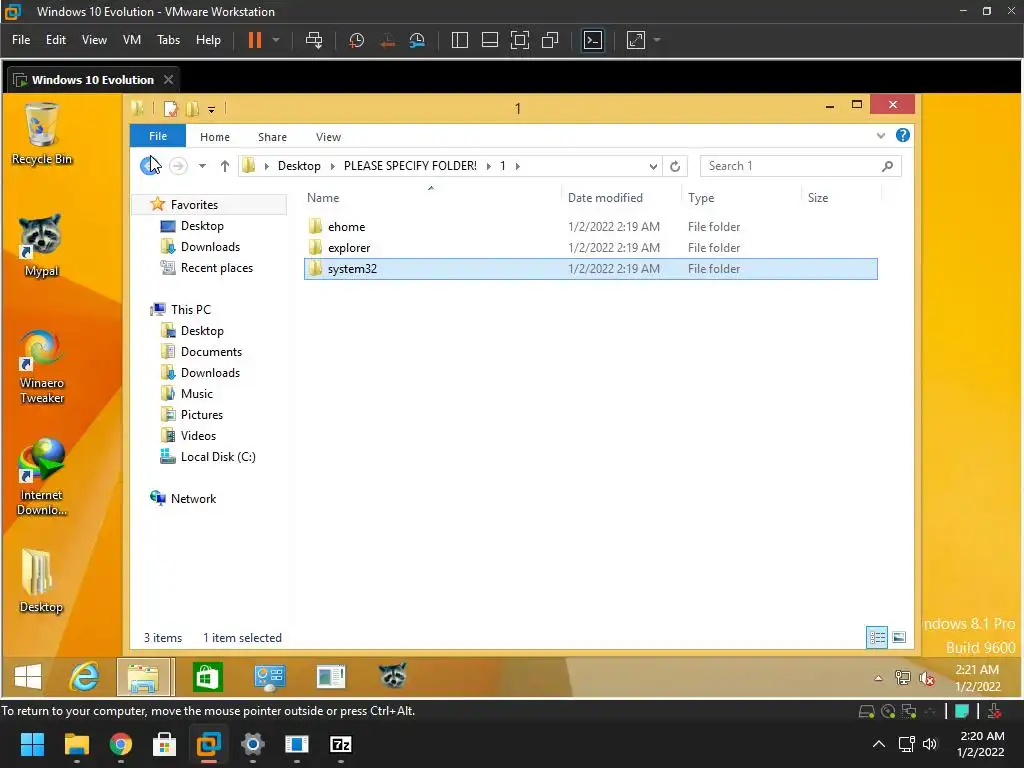Image resolution: width=1024 pixels, height=768 pixels.
Task: Open the VMware snapshot manager
Action: pyautogui.click(x=417, y=40)
